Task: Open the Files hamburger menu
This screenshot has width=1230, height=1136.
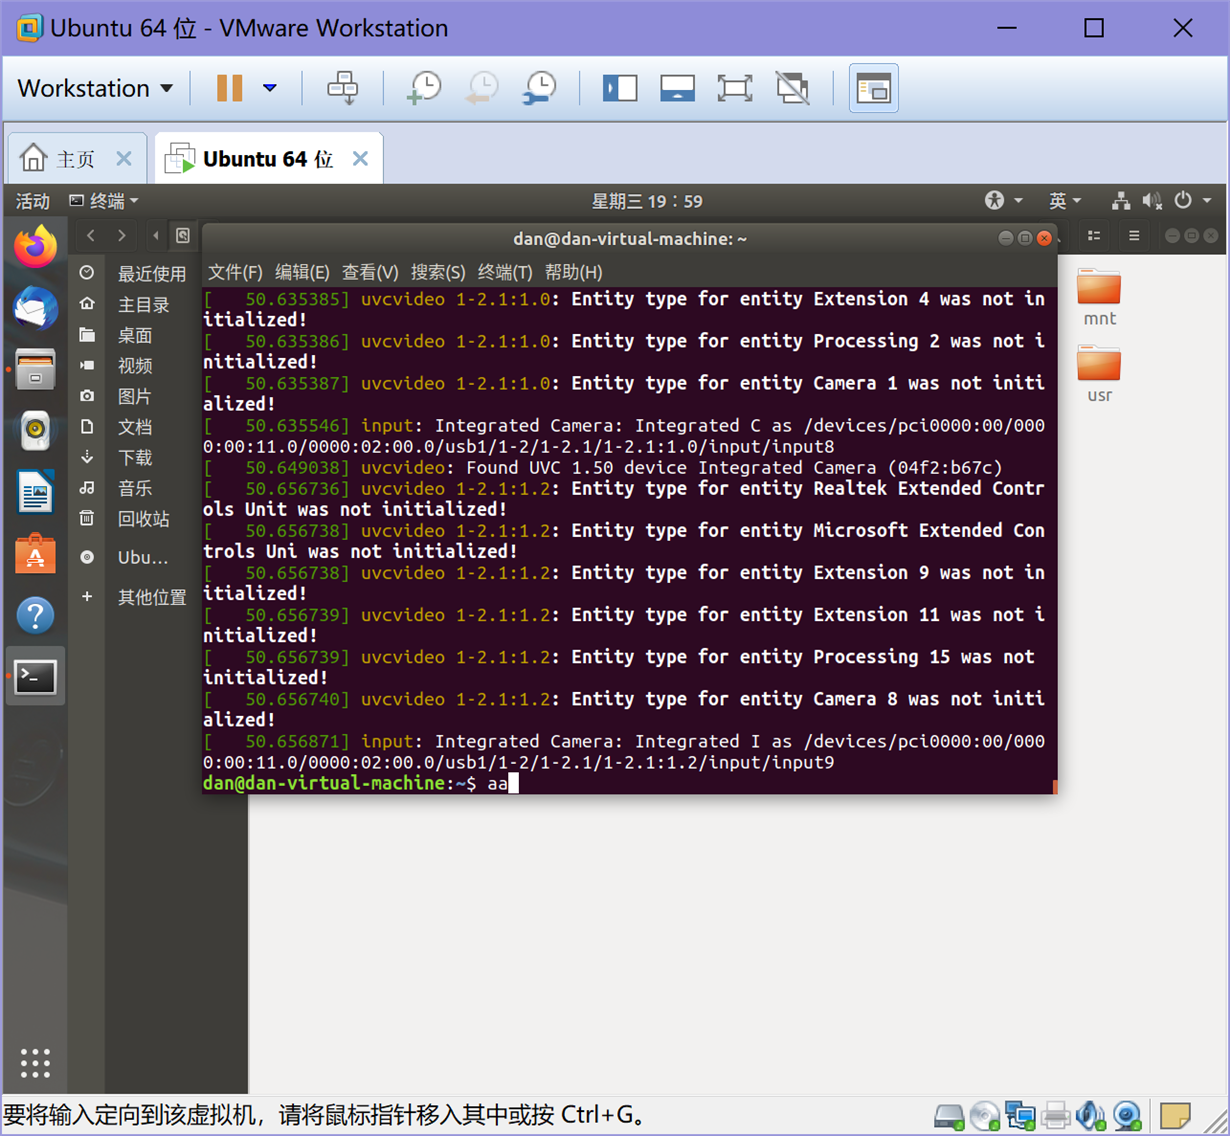Action: (x=1134, y=236)
